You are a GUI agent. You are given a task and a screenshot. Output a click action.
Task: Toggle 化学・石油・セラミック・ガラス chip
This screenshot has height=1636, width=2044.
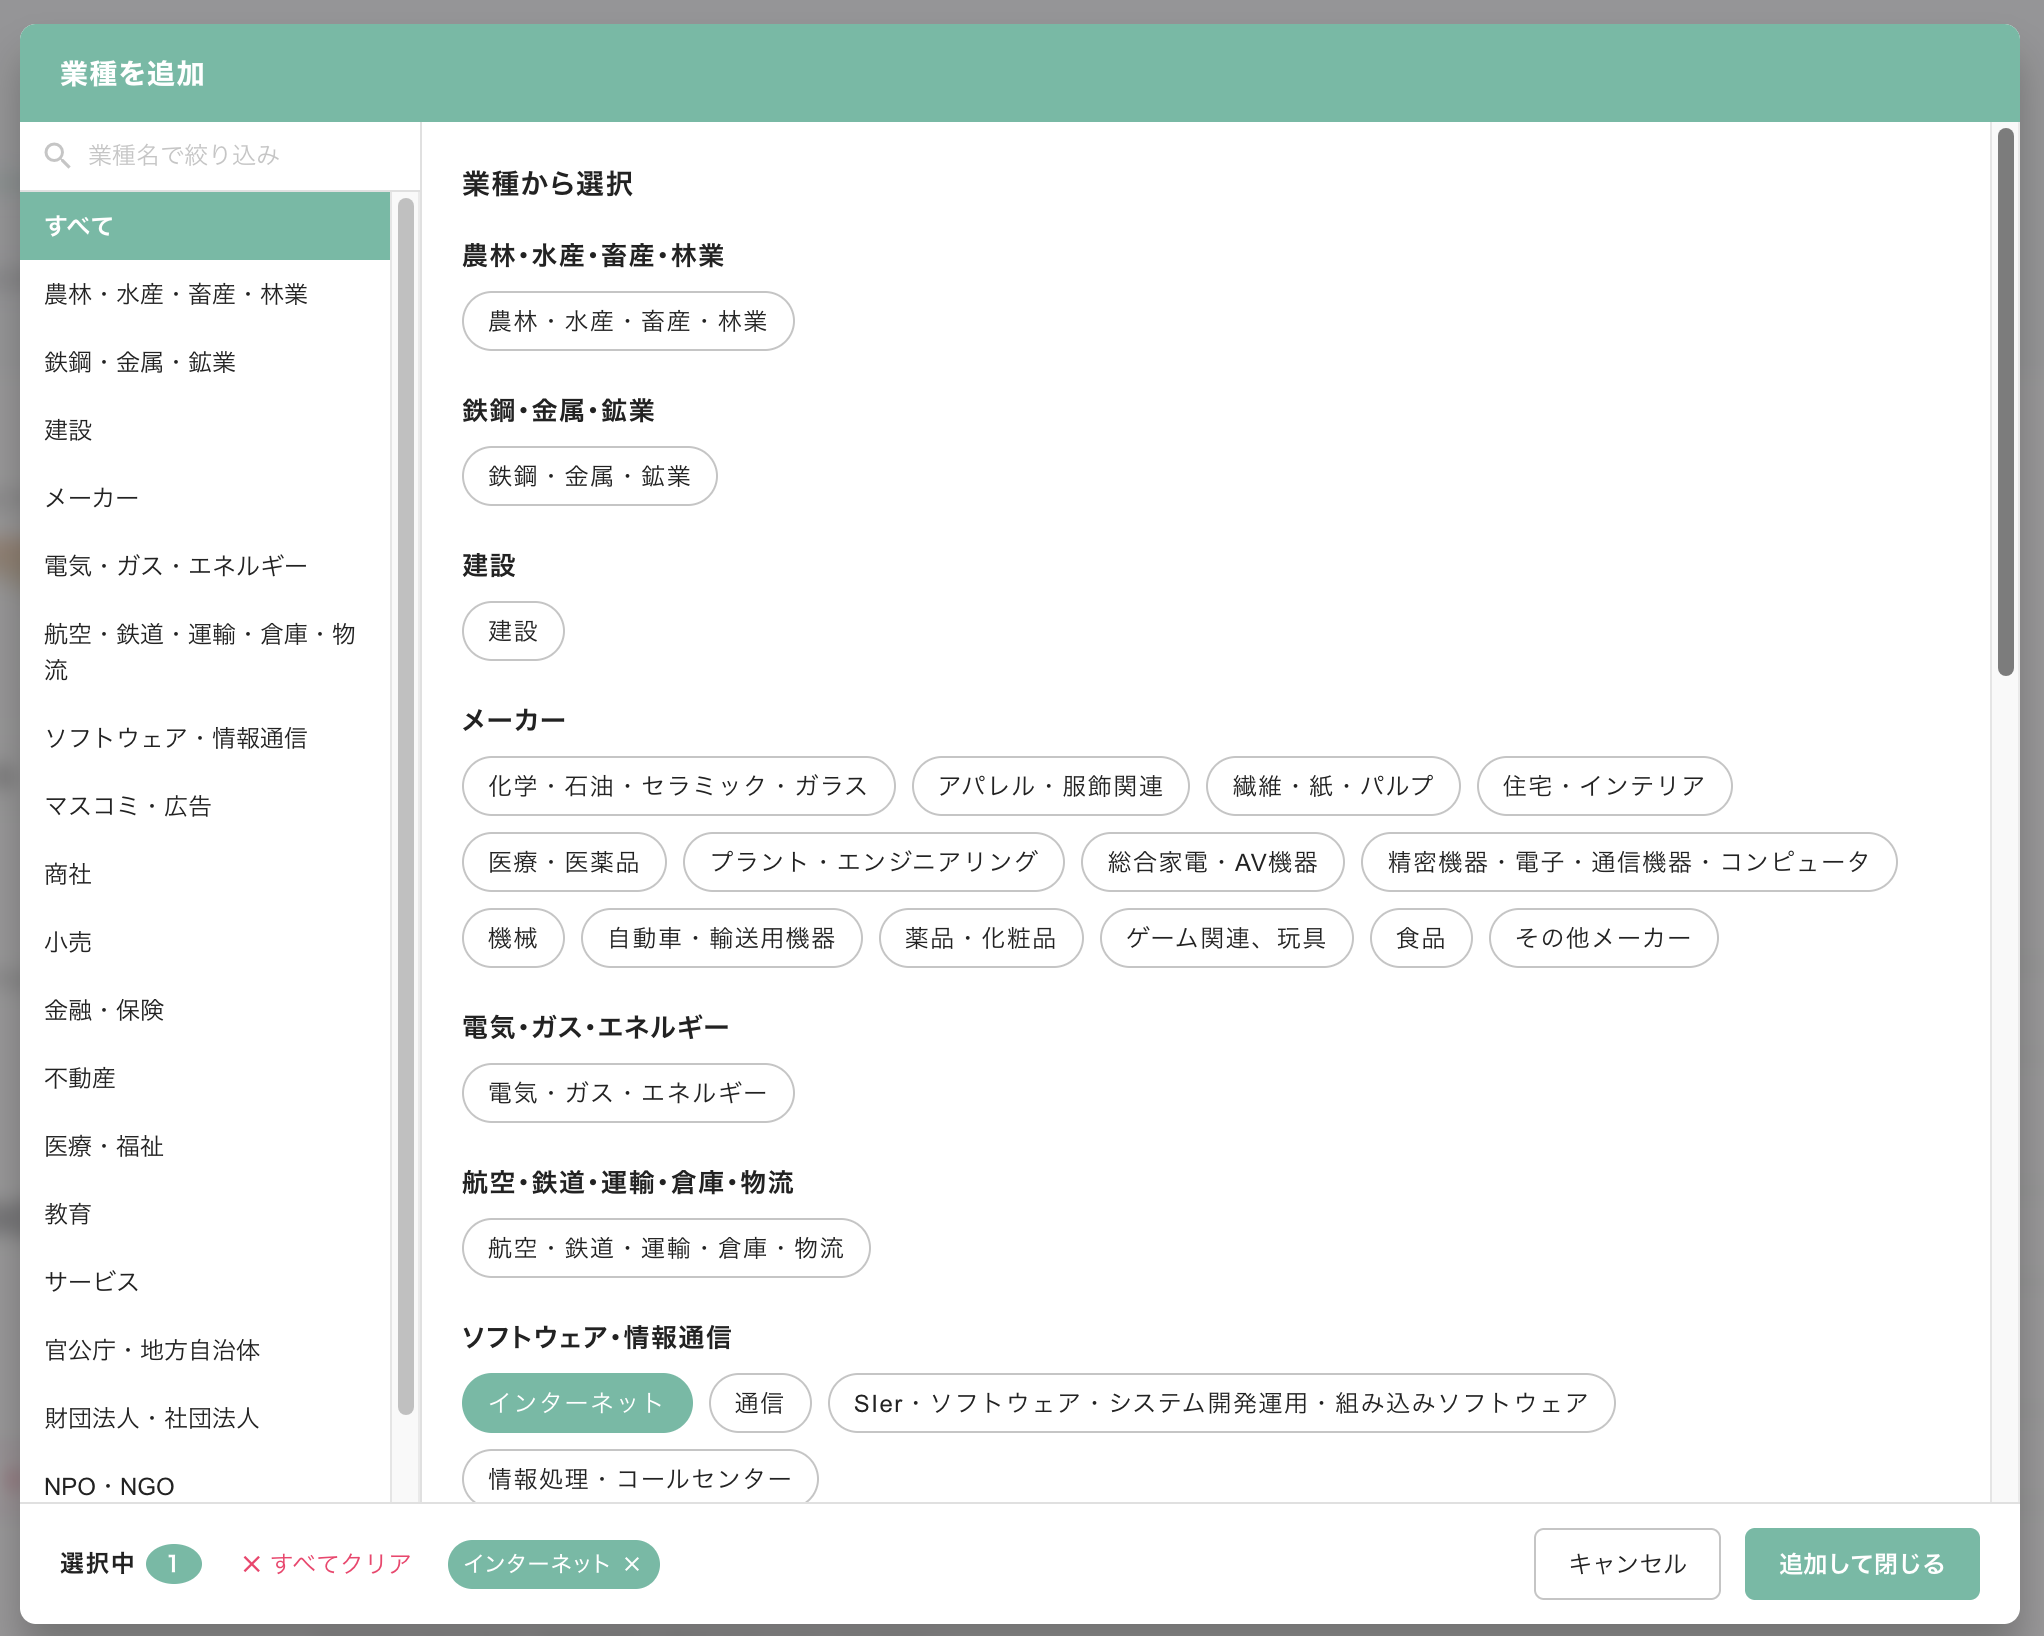(678, 786)
